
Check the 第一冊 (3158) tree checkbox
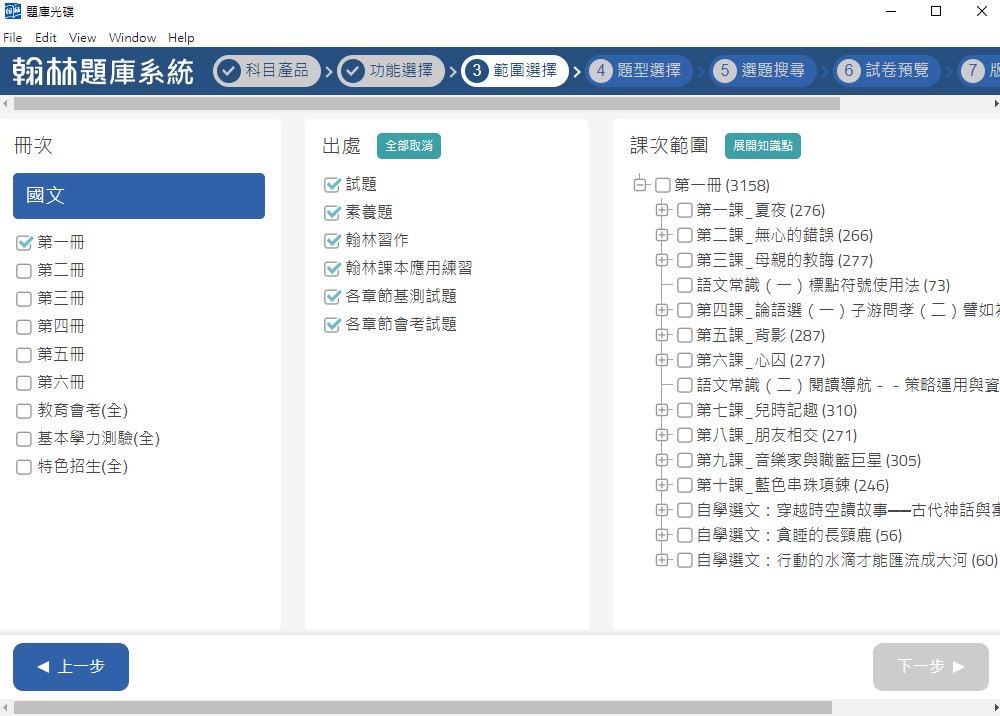click(663, 186)
